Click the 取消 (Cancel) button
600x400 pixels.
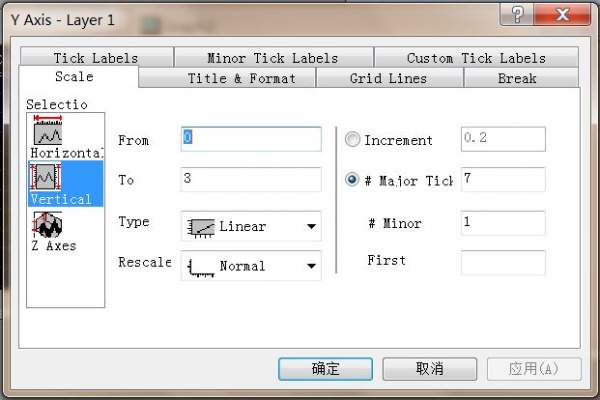(x=429, y=368)
